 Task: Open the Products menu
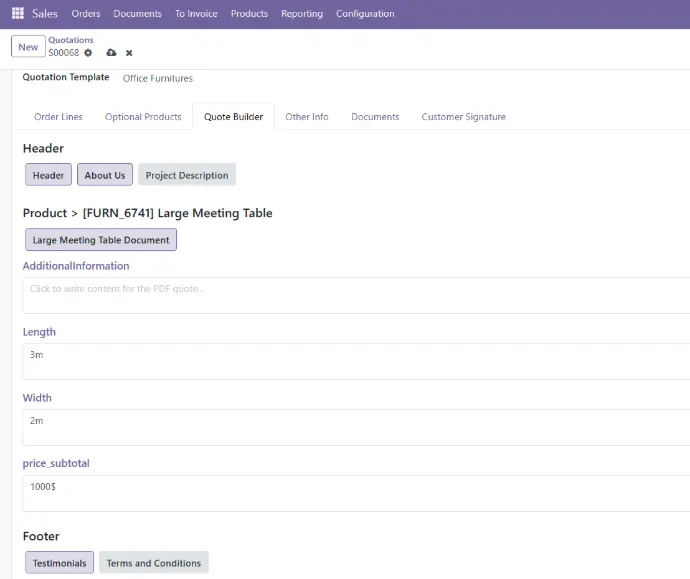point(249,14)
